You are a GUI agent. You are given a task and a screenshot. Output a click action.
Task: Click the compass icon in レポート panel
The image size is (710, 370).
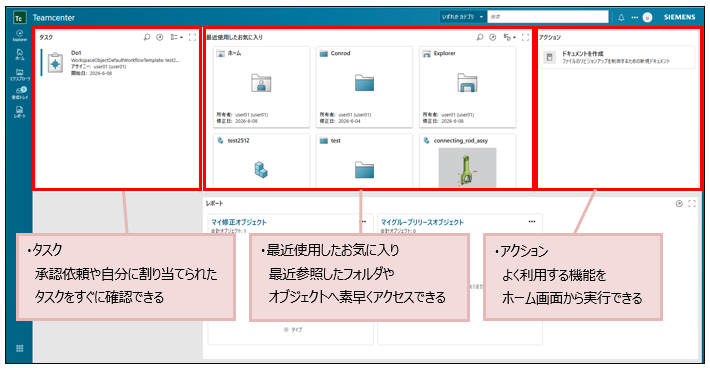click(x=679, y=204)
